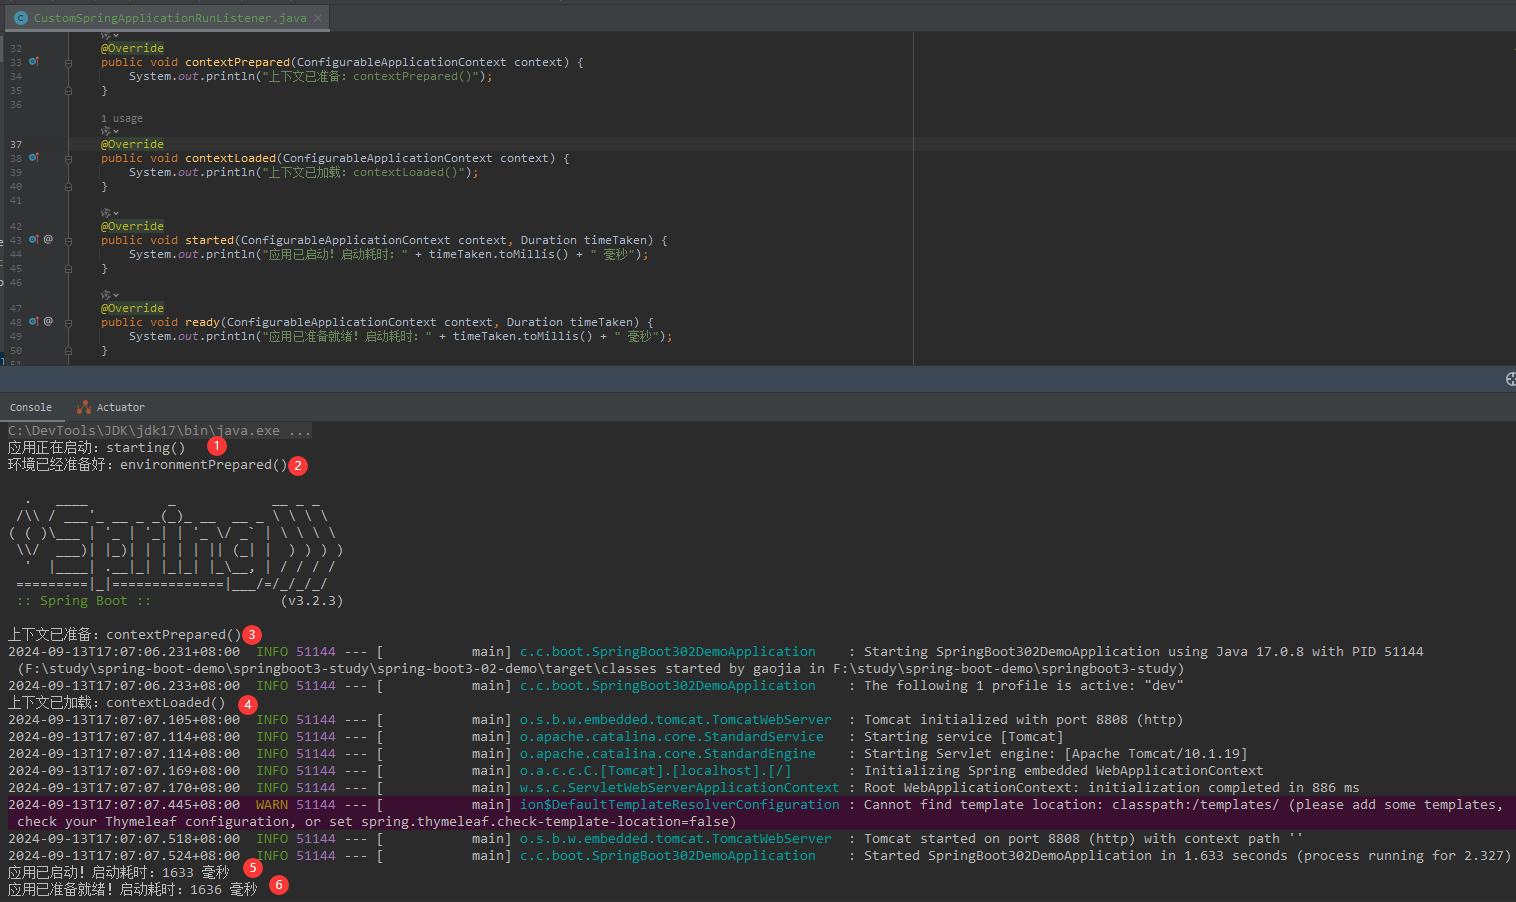Expand the folded java.exe command line
This screenshot has width=1516, height=902.
[x=160, y=431]
